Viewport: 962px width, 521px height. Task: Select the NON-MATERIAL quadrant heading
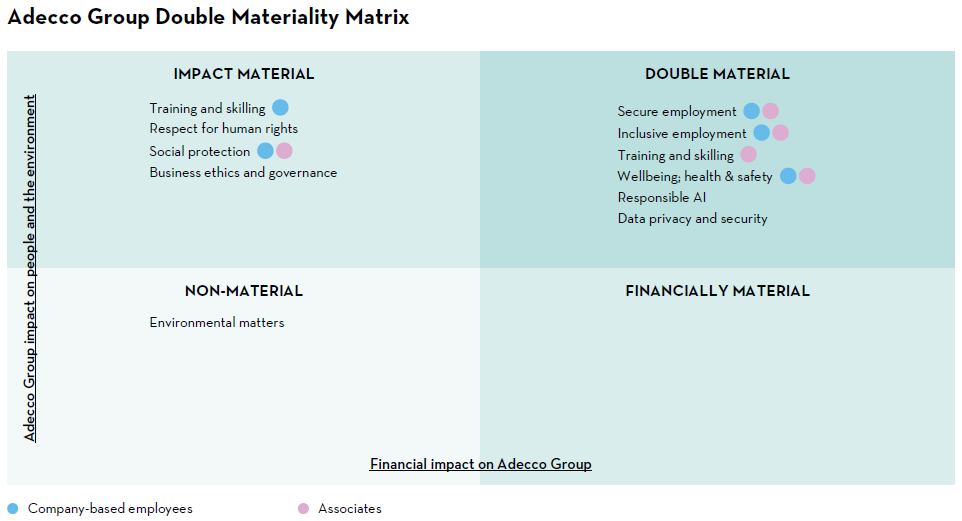tap(244, 291)
